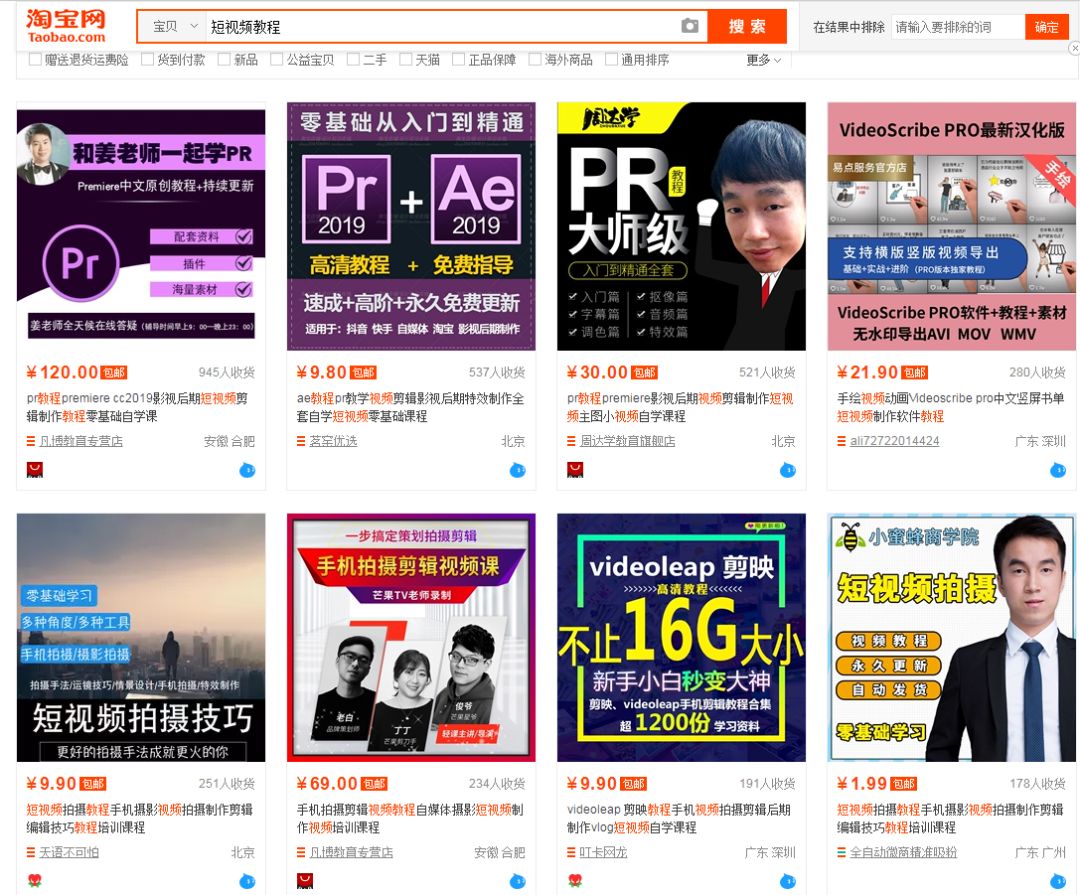
Task: Click the shop list icon beside ali72722014424
Action: (840, 441)
